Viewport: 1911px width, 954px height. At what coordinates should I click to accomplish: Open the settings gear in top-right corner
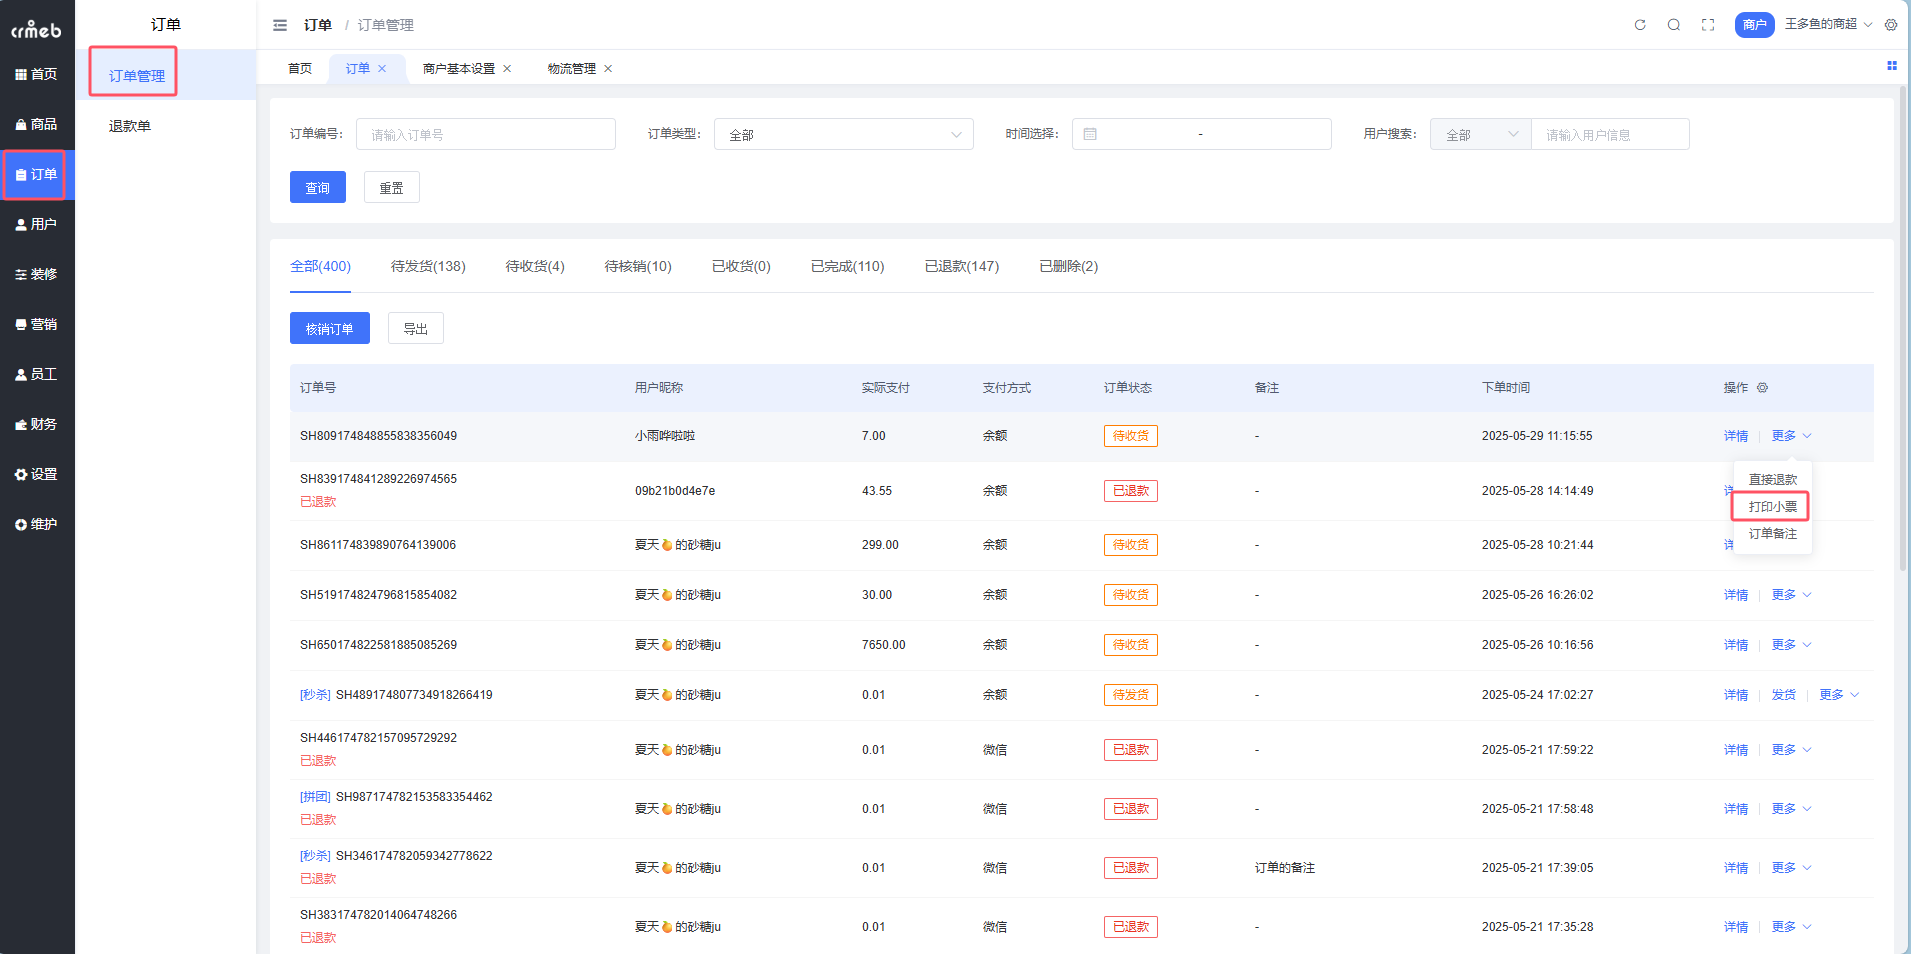(1891, 25)
